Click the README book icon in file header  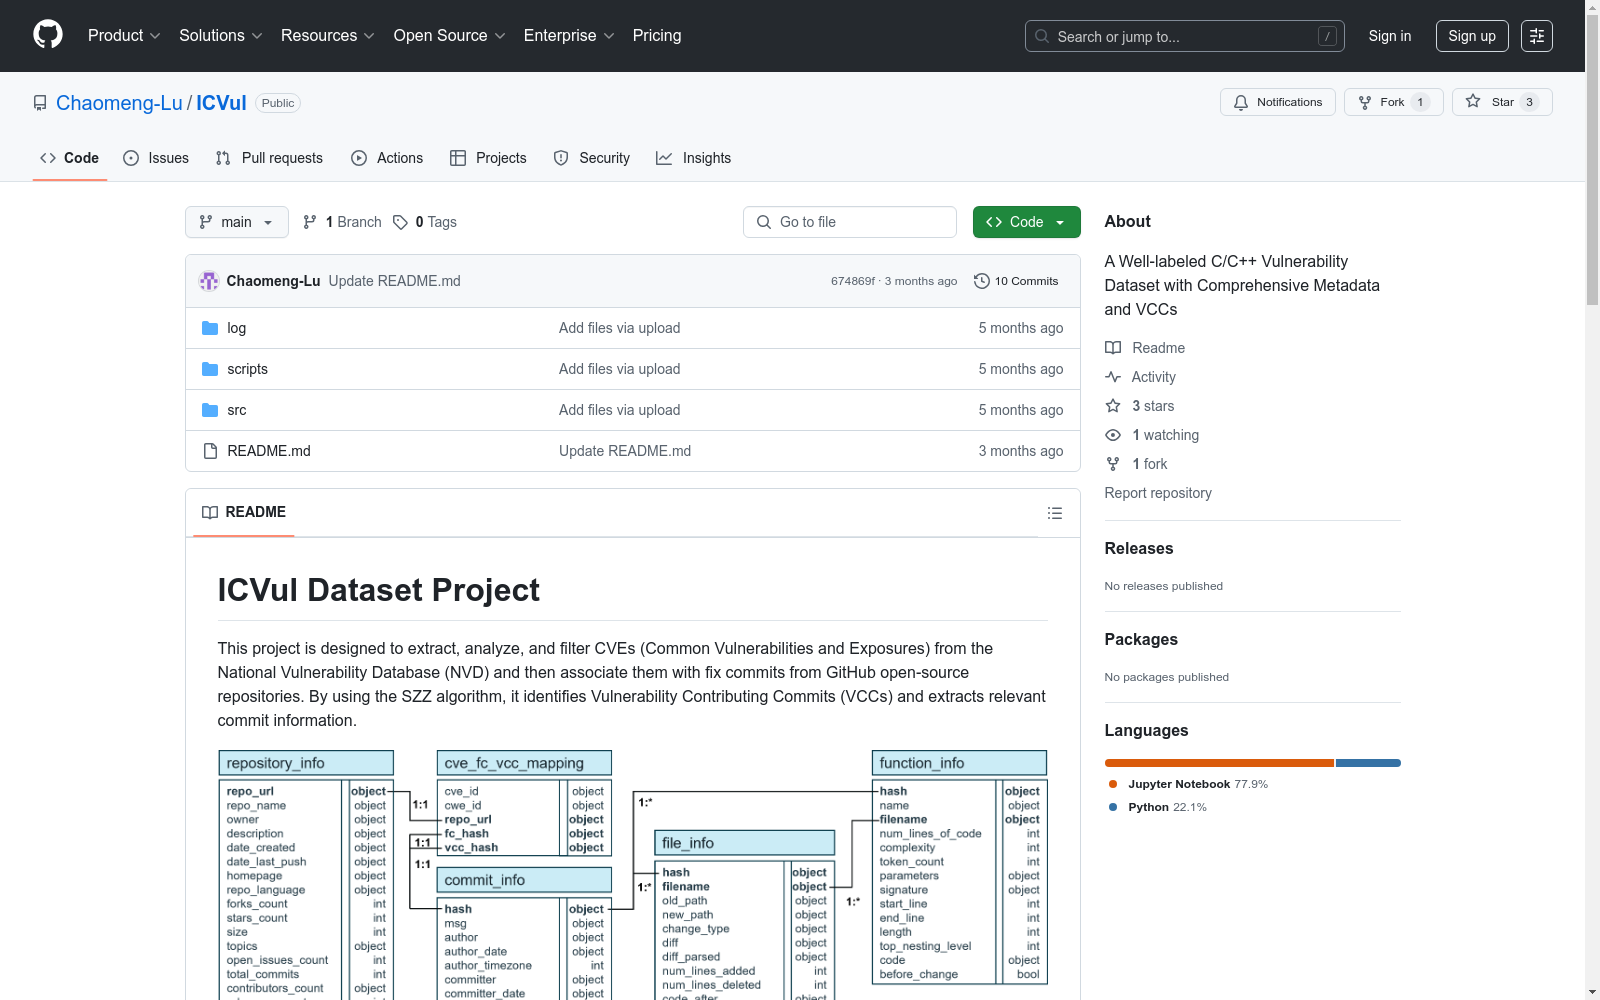210,512
